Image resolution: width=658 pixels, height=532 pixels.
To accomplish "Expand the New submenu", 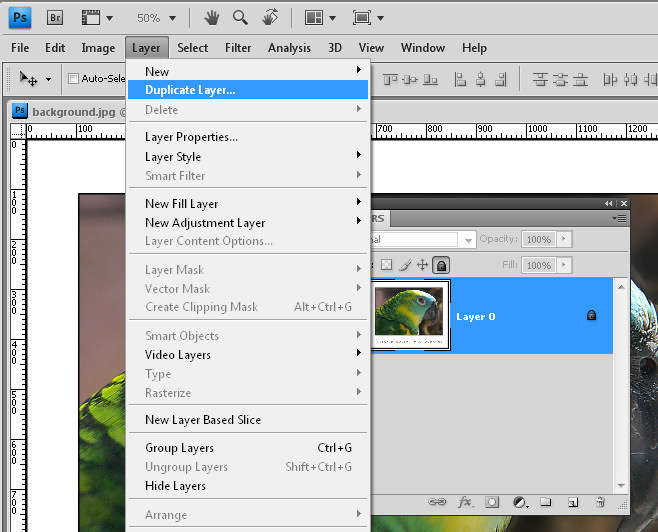I will tap(248, 71).
